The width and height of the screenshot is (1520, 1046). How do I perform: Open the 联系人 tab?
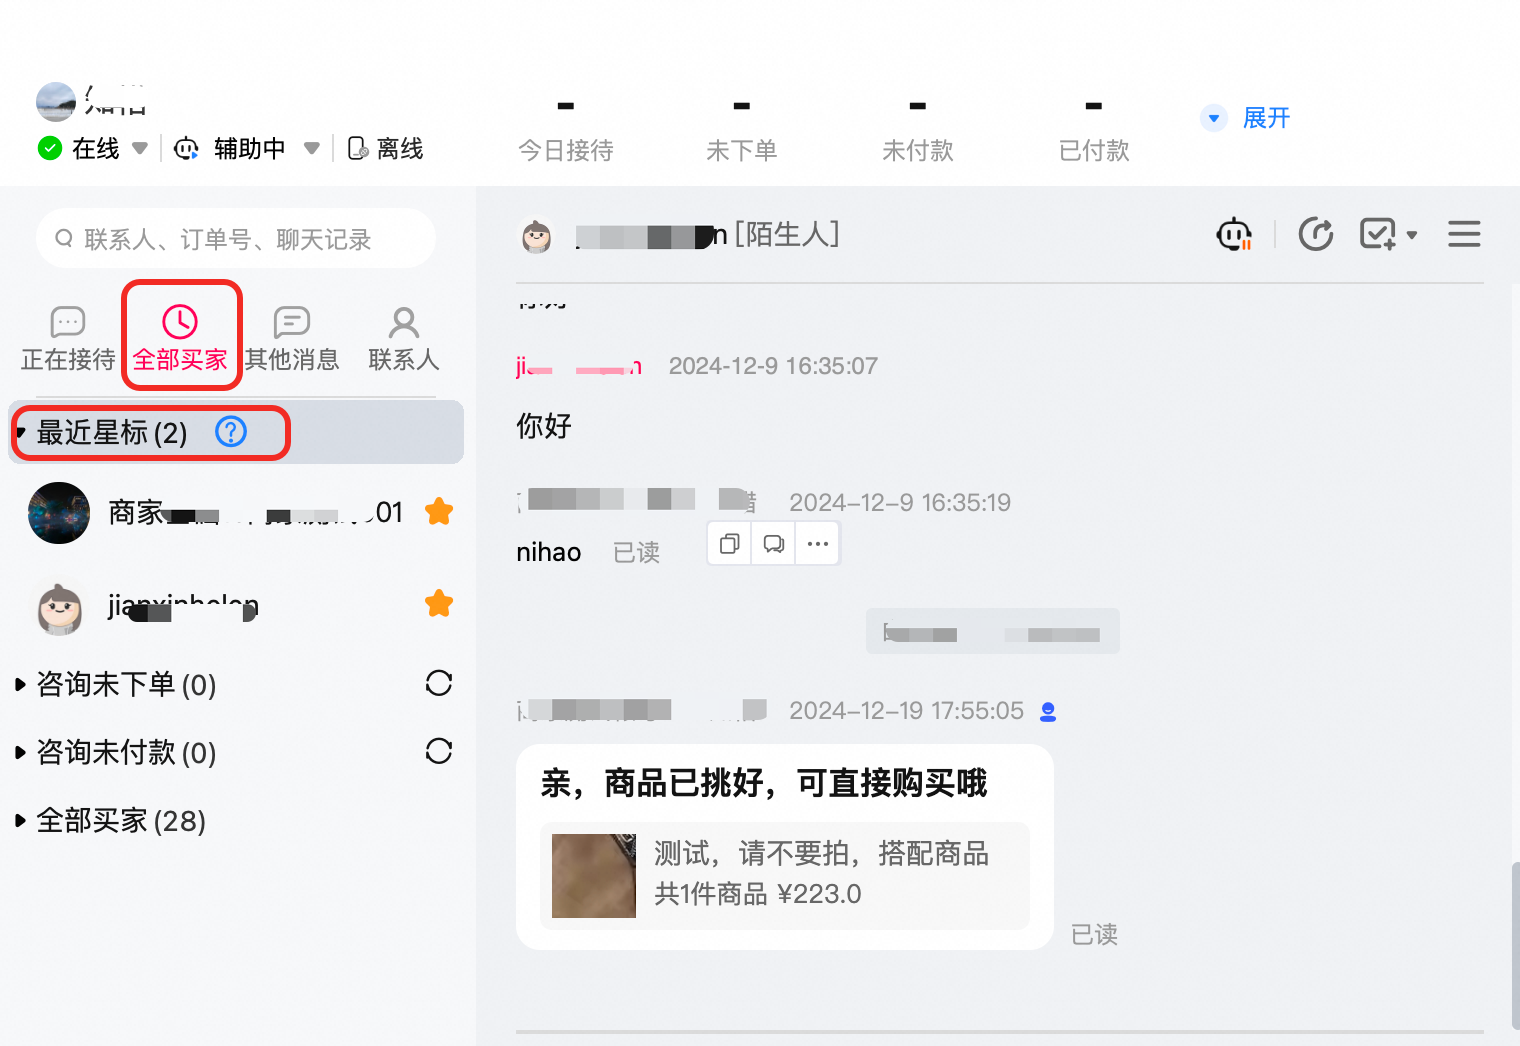pos(404,339)
